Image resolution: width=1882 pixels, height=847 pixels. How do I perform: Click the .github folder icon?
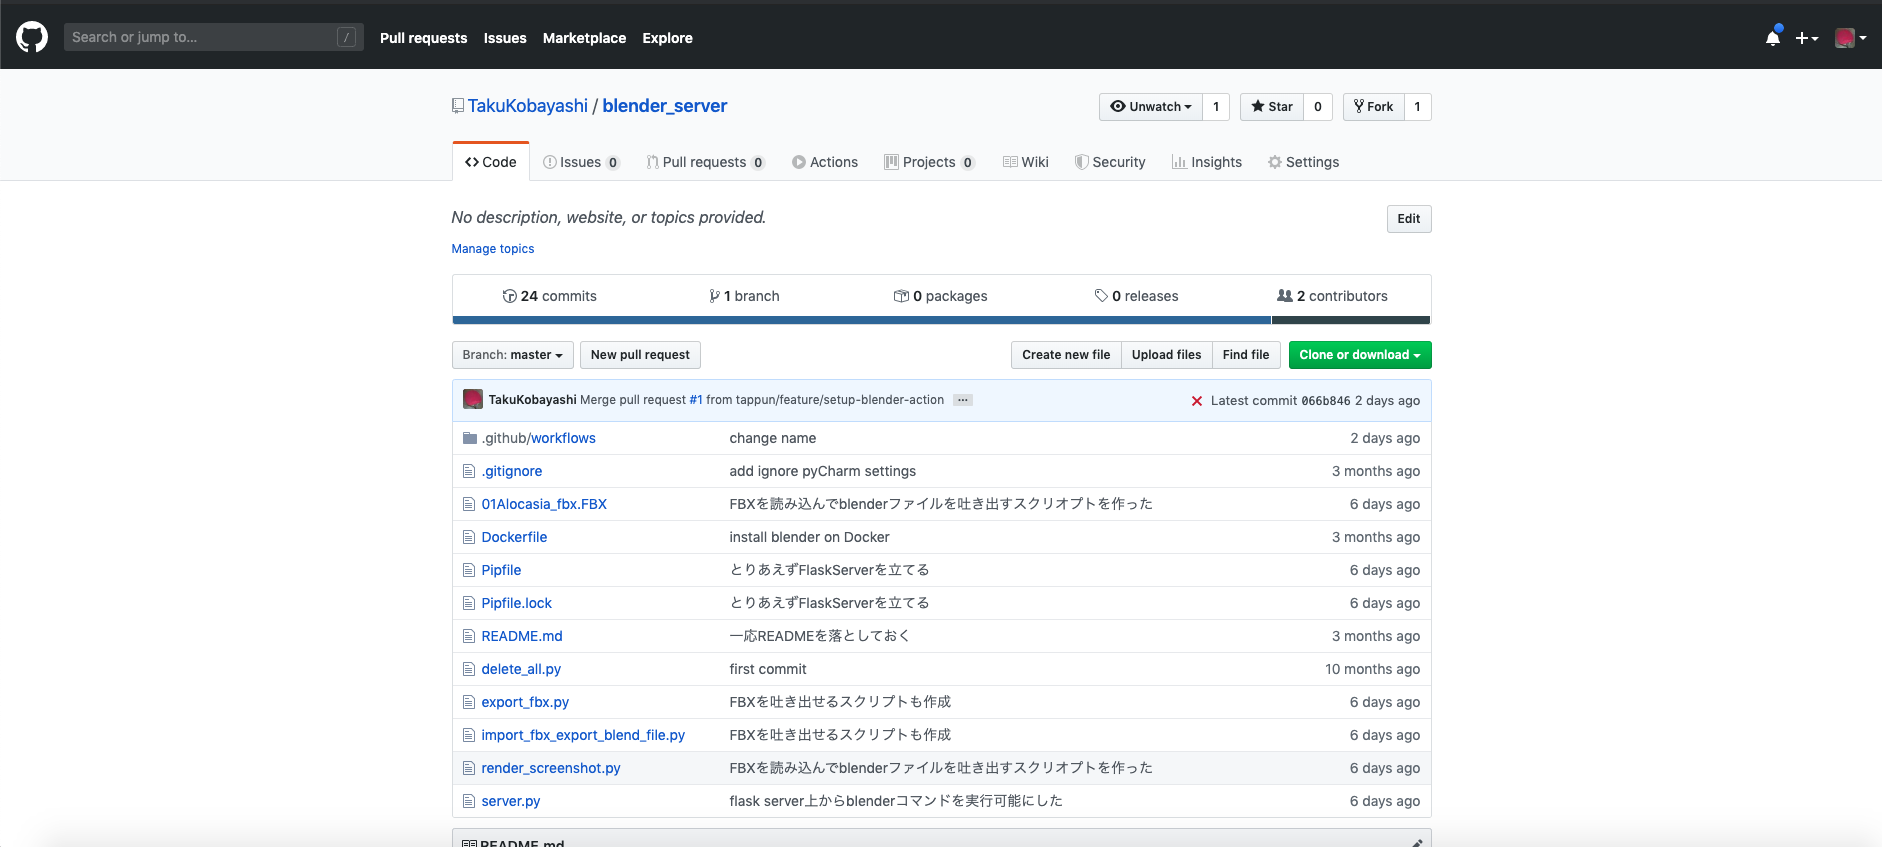click(x=470, y=438)
